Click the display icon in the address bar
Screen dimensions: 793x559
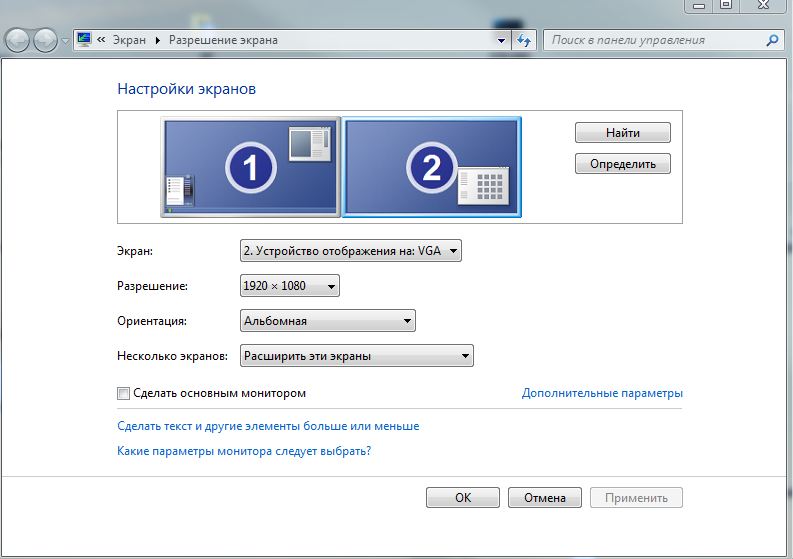click(x=84, y=40)
